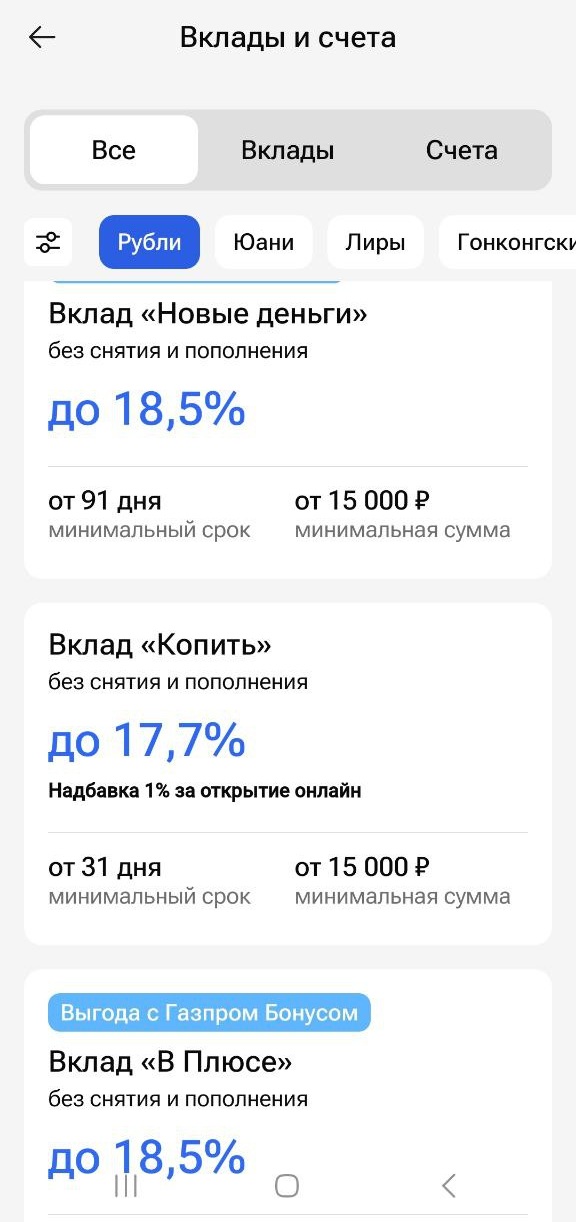Select the Лиры currency chip
This screenshot has width=576, height=1222.
[375, 242]
